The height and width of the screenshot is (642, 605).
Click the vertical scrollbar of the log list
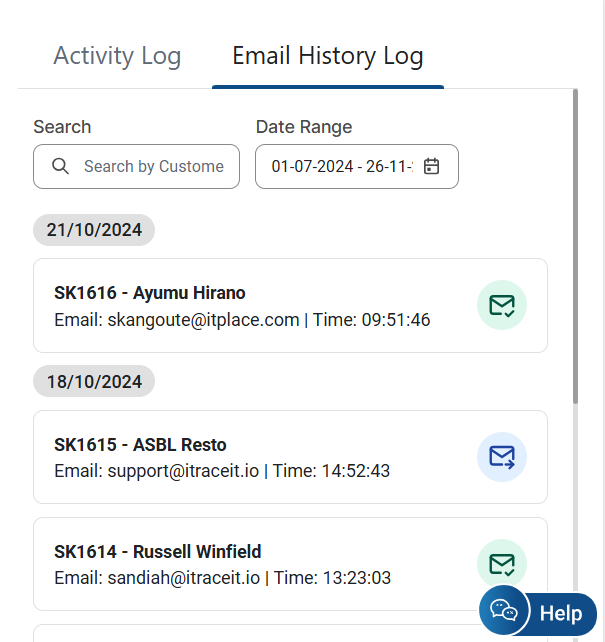click(x=575, y=246)
